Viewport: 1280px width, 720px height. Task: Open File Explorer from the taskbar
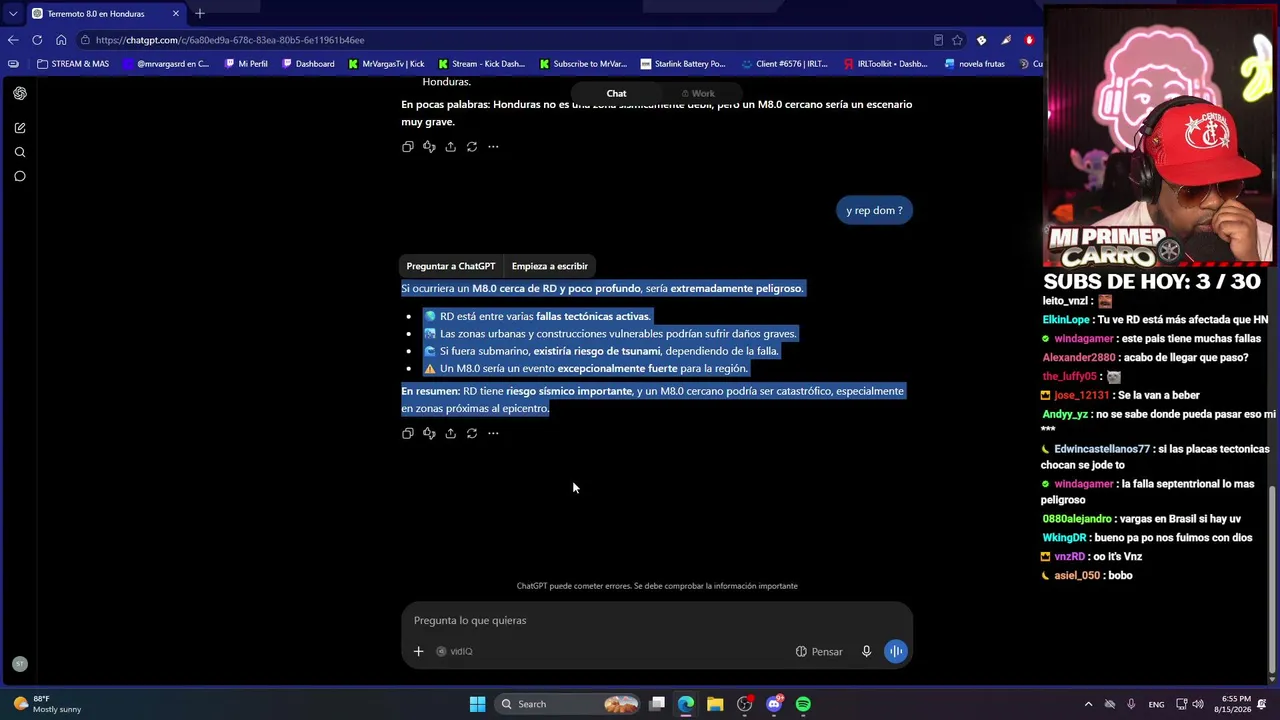click(715, 704)
